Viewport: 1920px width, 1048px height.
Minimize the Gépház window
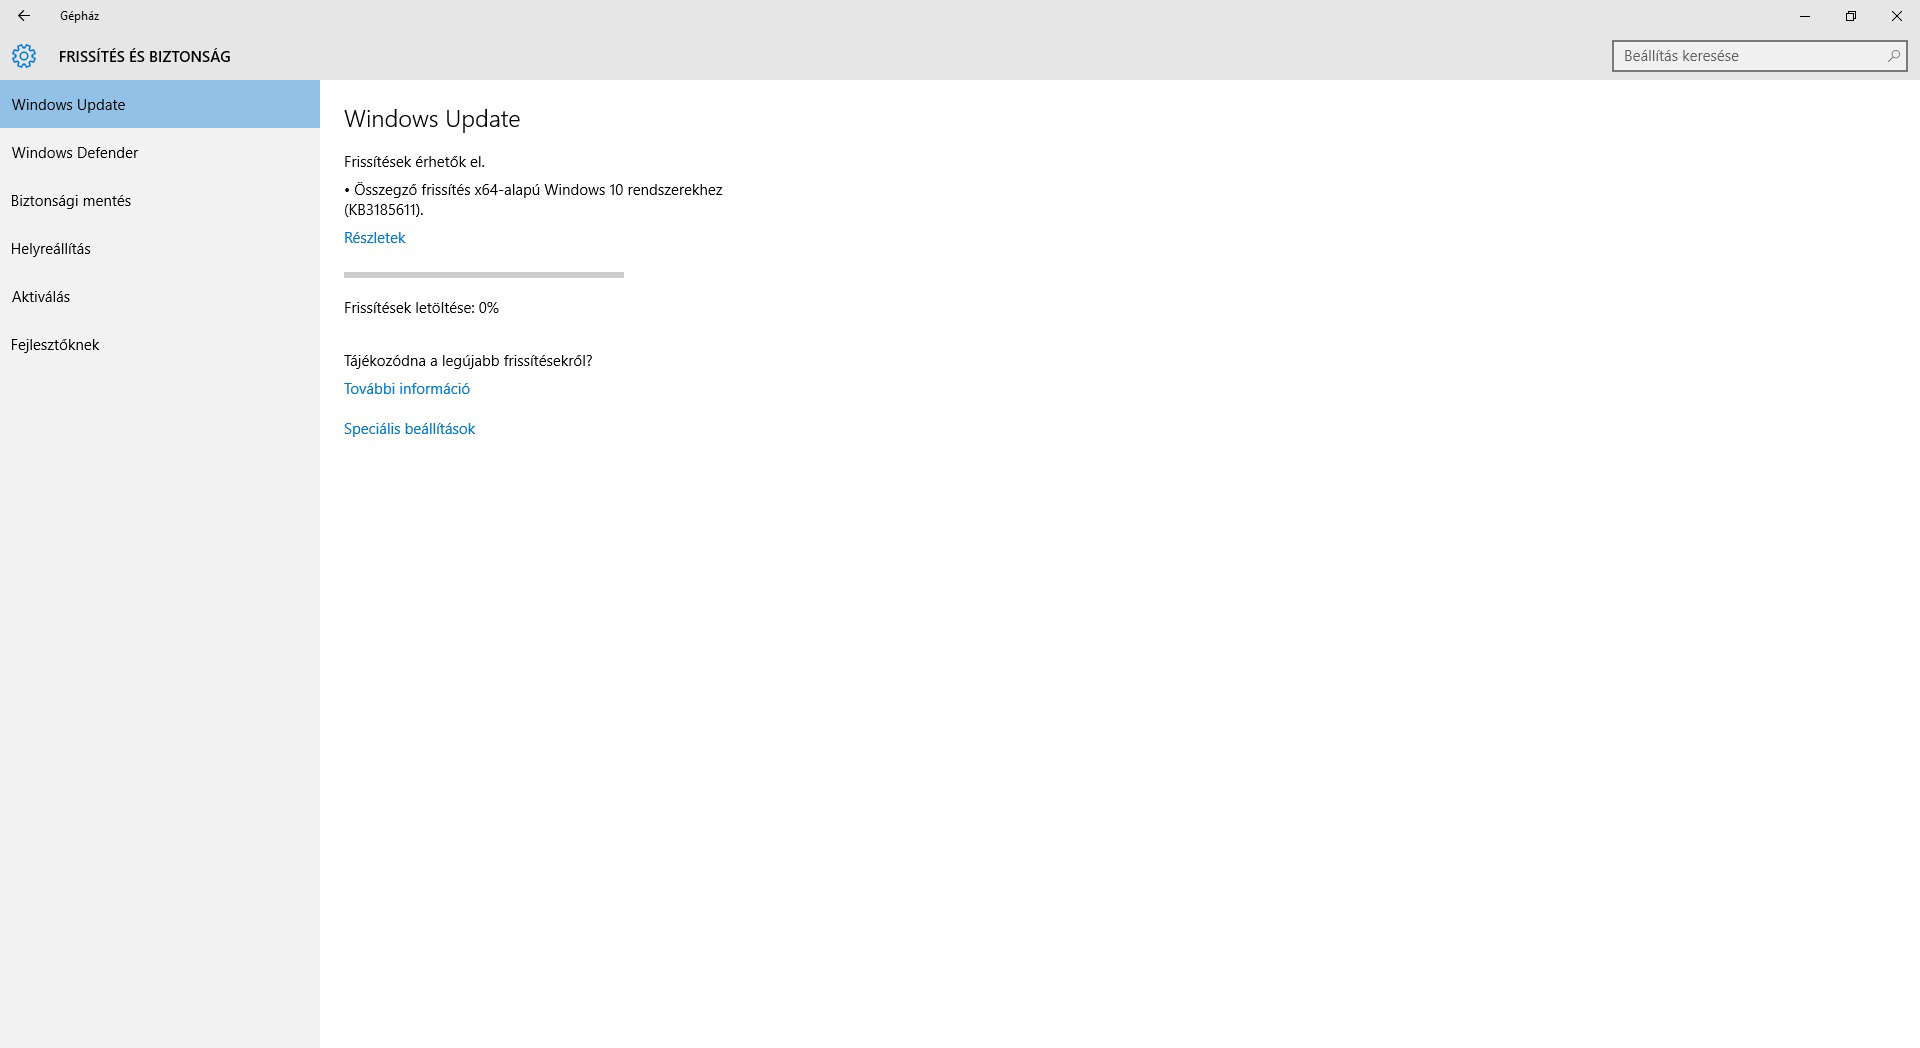point(1805,16)
